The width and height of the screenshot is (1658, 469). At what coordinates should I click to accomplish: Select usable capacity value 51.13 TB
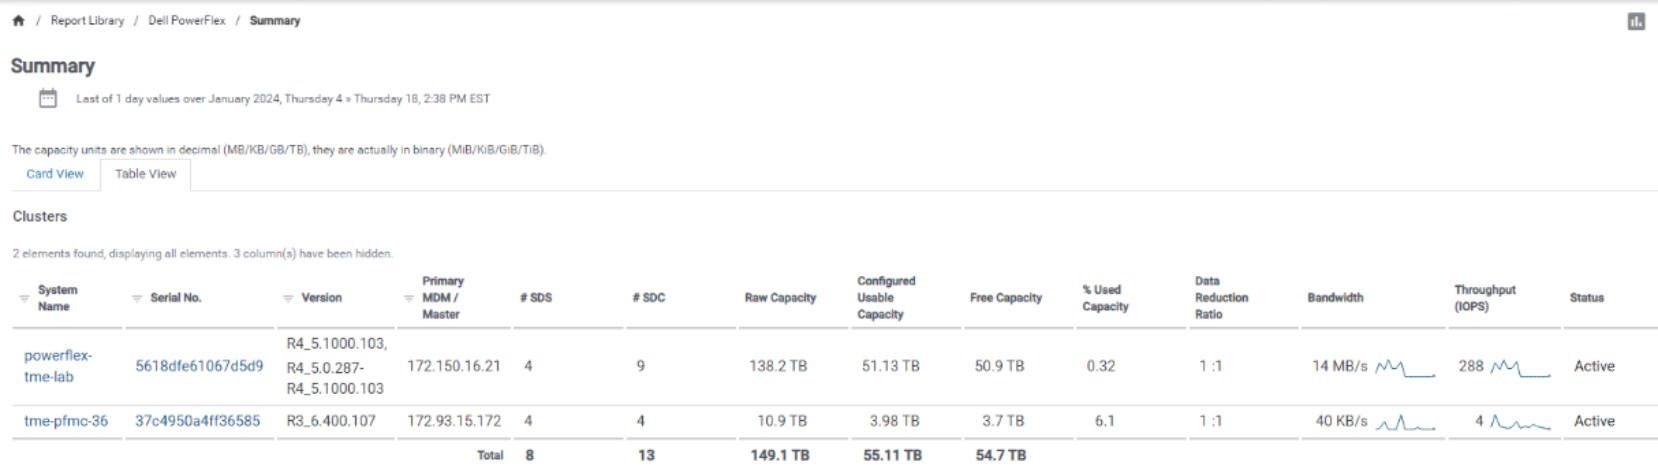891,366
